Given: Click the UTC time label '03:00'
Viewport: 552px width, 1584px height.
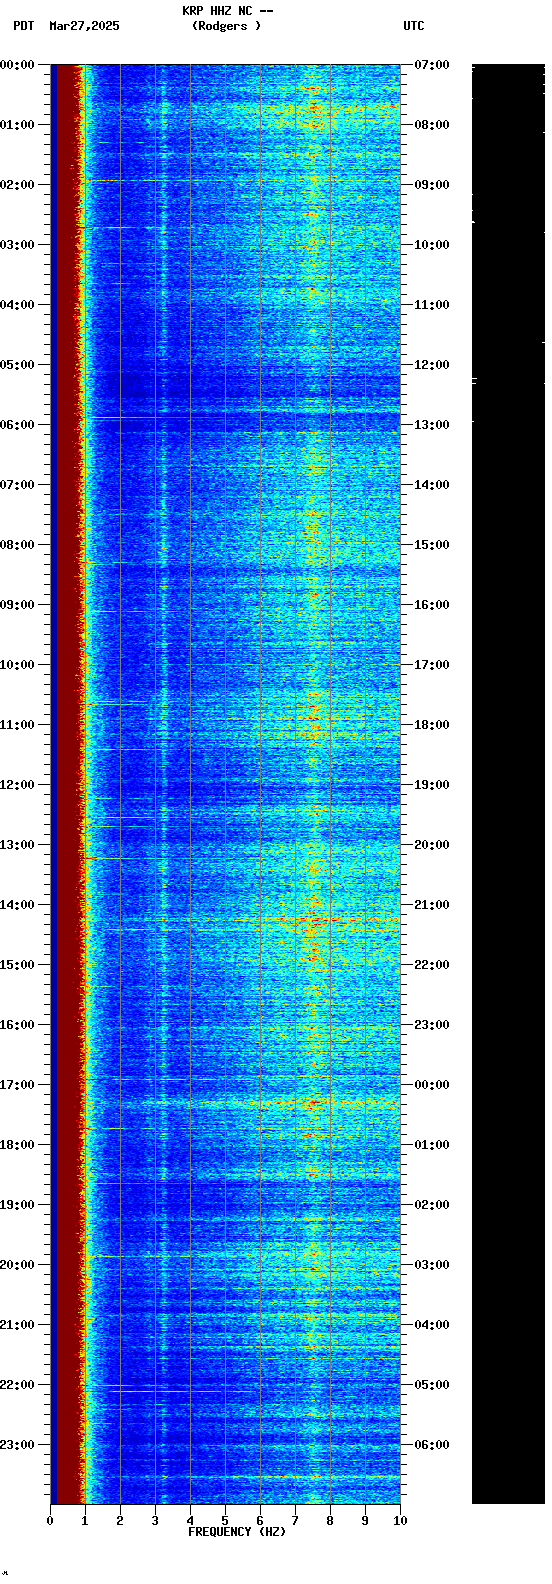Looking at the screenshot, I should coord(432,1265).
